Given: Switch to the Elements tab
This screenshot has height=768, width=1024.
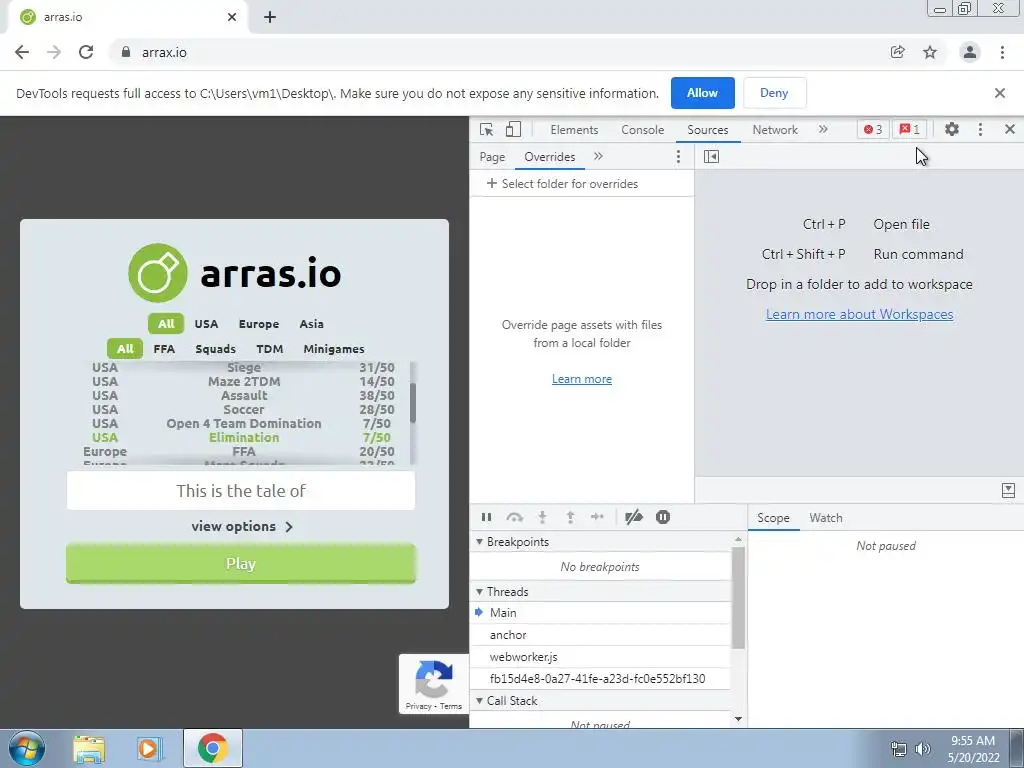Looking at the screenshot, I should coord(574,129).
